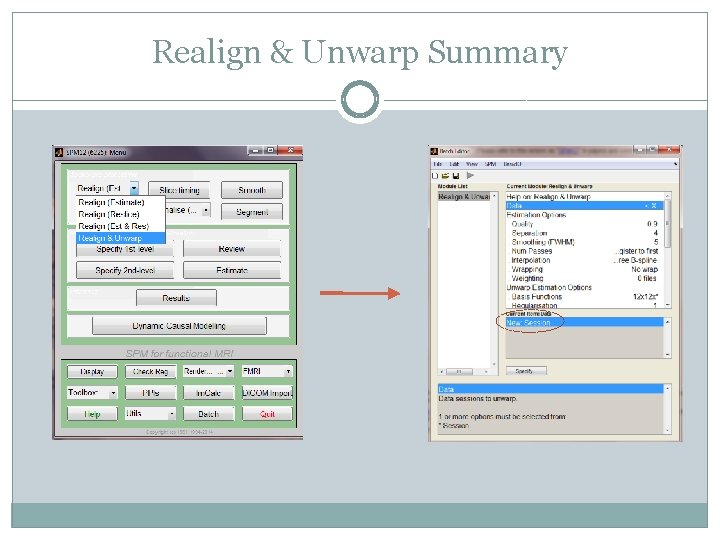Select the Smoothing (FWHM) row

click(x=585, y=242)
